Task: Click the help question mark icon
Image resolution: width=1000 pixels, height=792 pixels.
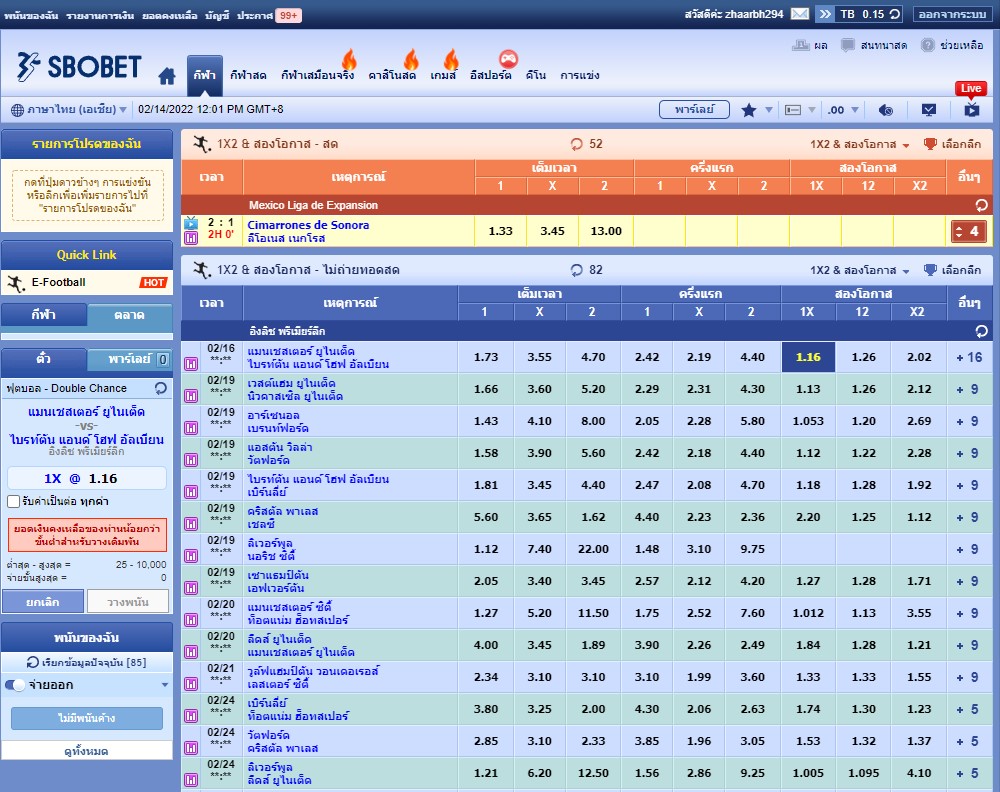Action: click(928, 45)
